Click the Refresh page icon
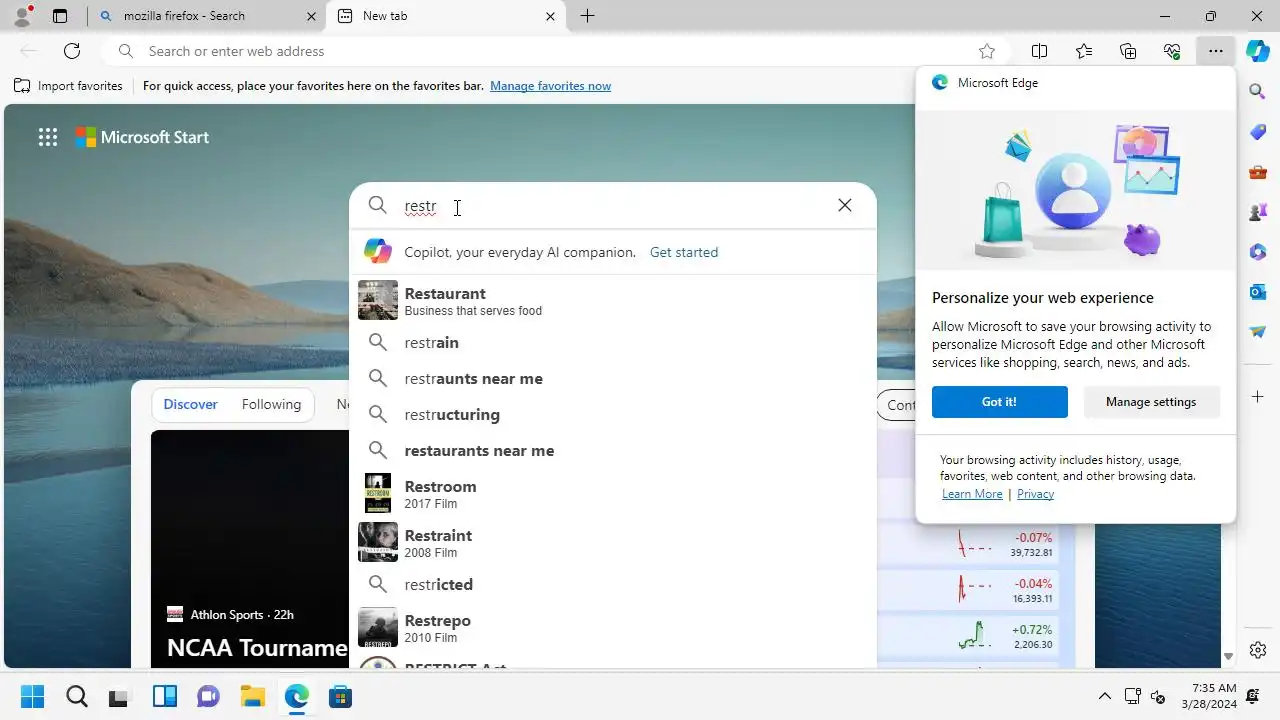The height and width of the screenshot is (720, 1280). tap(72, 51)
